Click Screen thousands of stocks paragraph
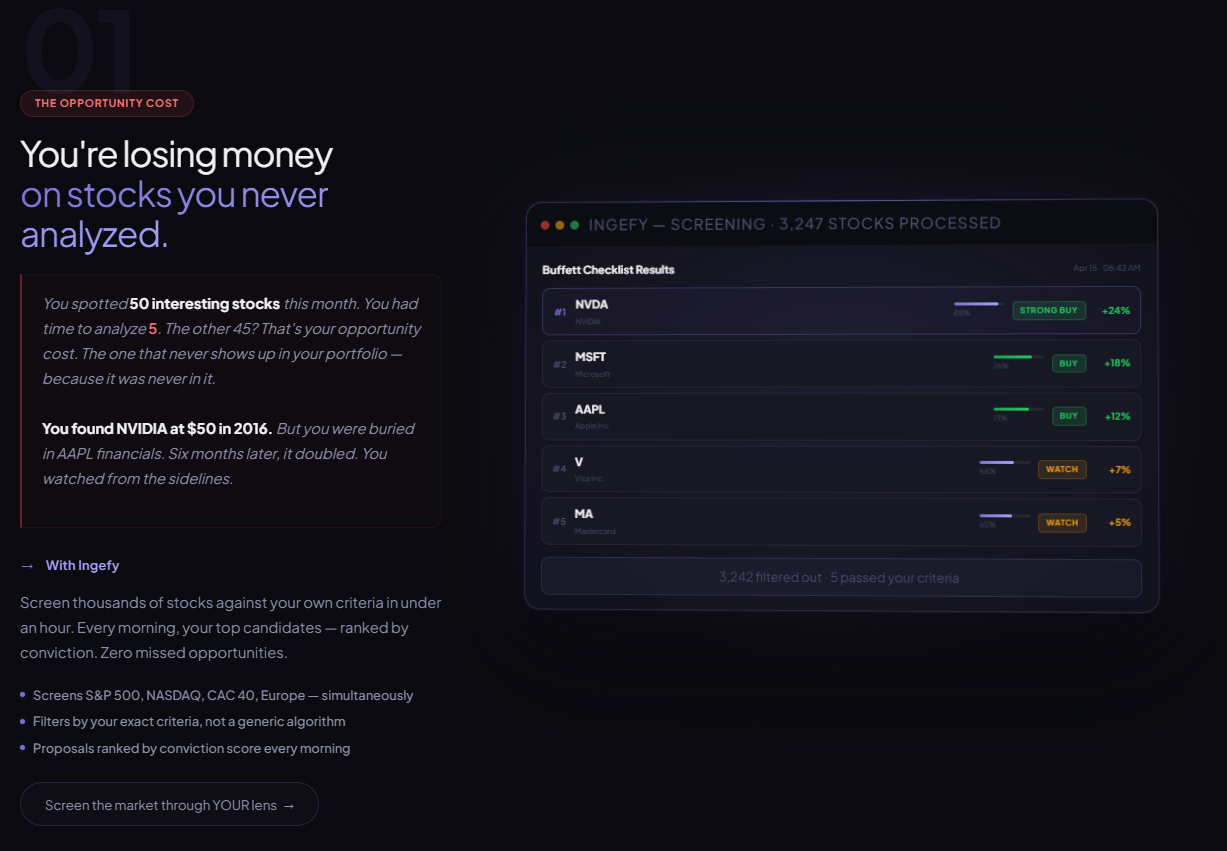The width and height of the screenshot is (1227, 851). click(230, 628)
